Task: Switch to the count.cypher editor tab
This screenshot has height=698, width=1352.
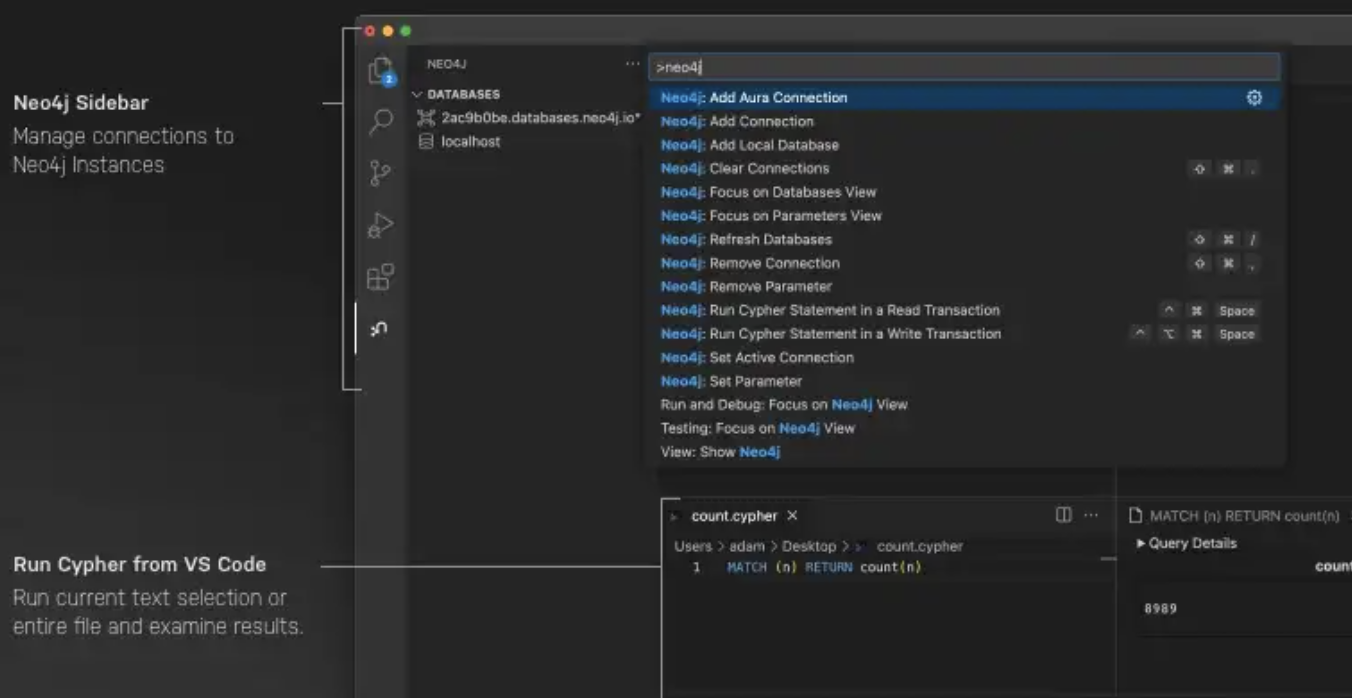Action: pos(735,516)
